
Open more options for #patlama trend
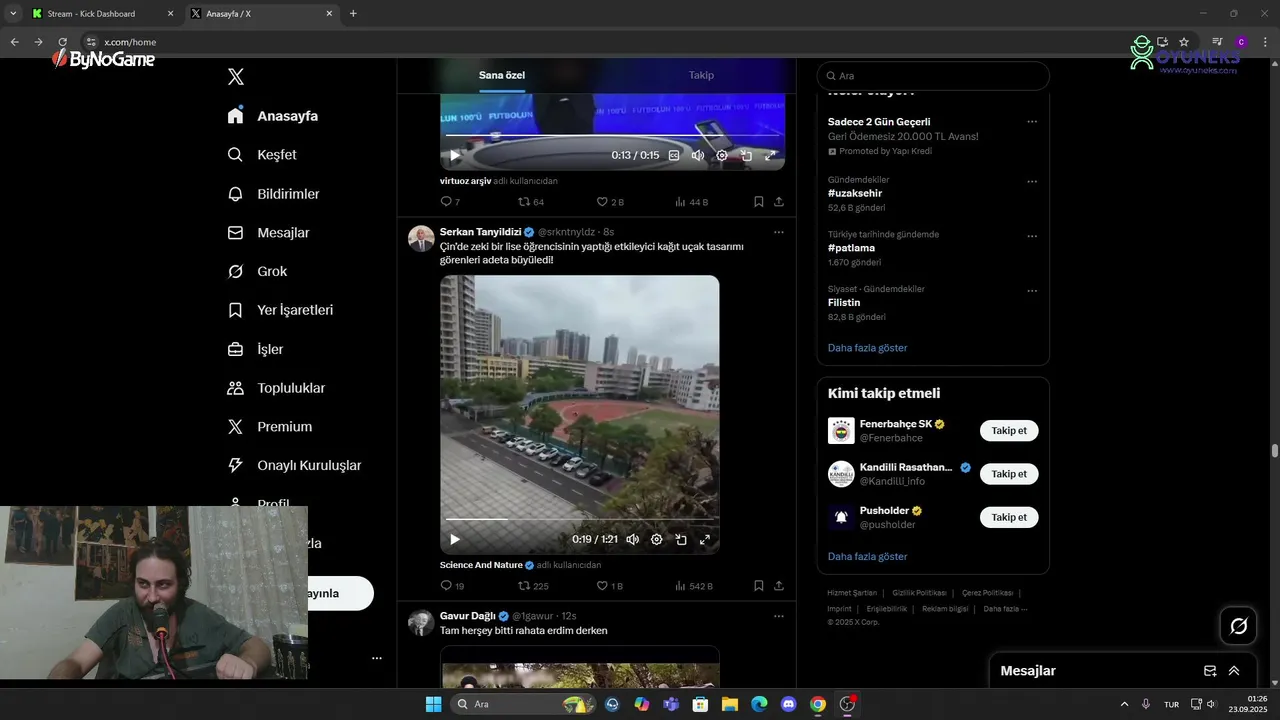[1032, 236]
